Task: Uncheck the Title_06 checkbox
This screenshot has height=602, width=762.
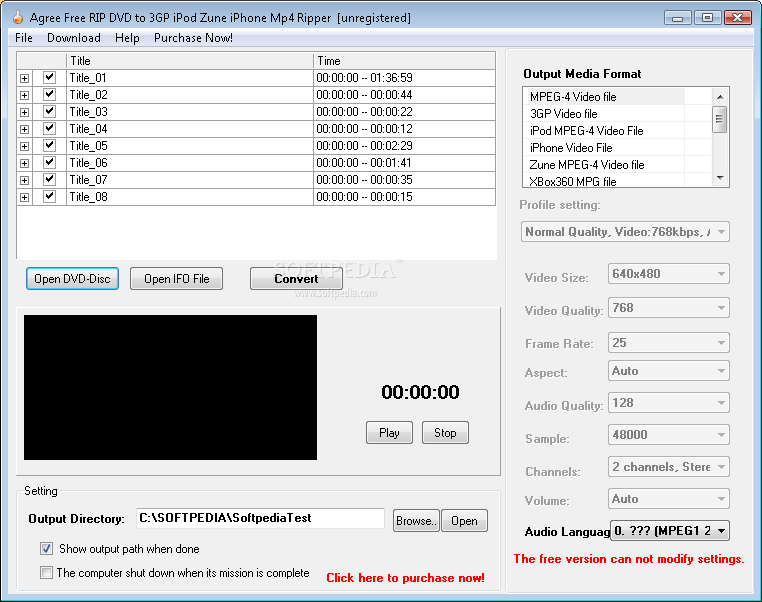Action: (x=49, y=162)
